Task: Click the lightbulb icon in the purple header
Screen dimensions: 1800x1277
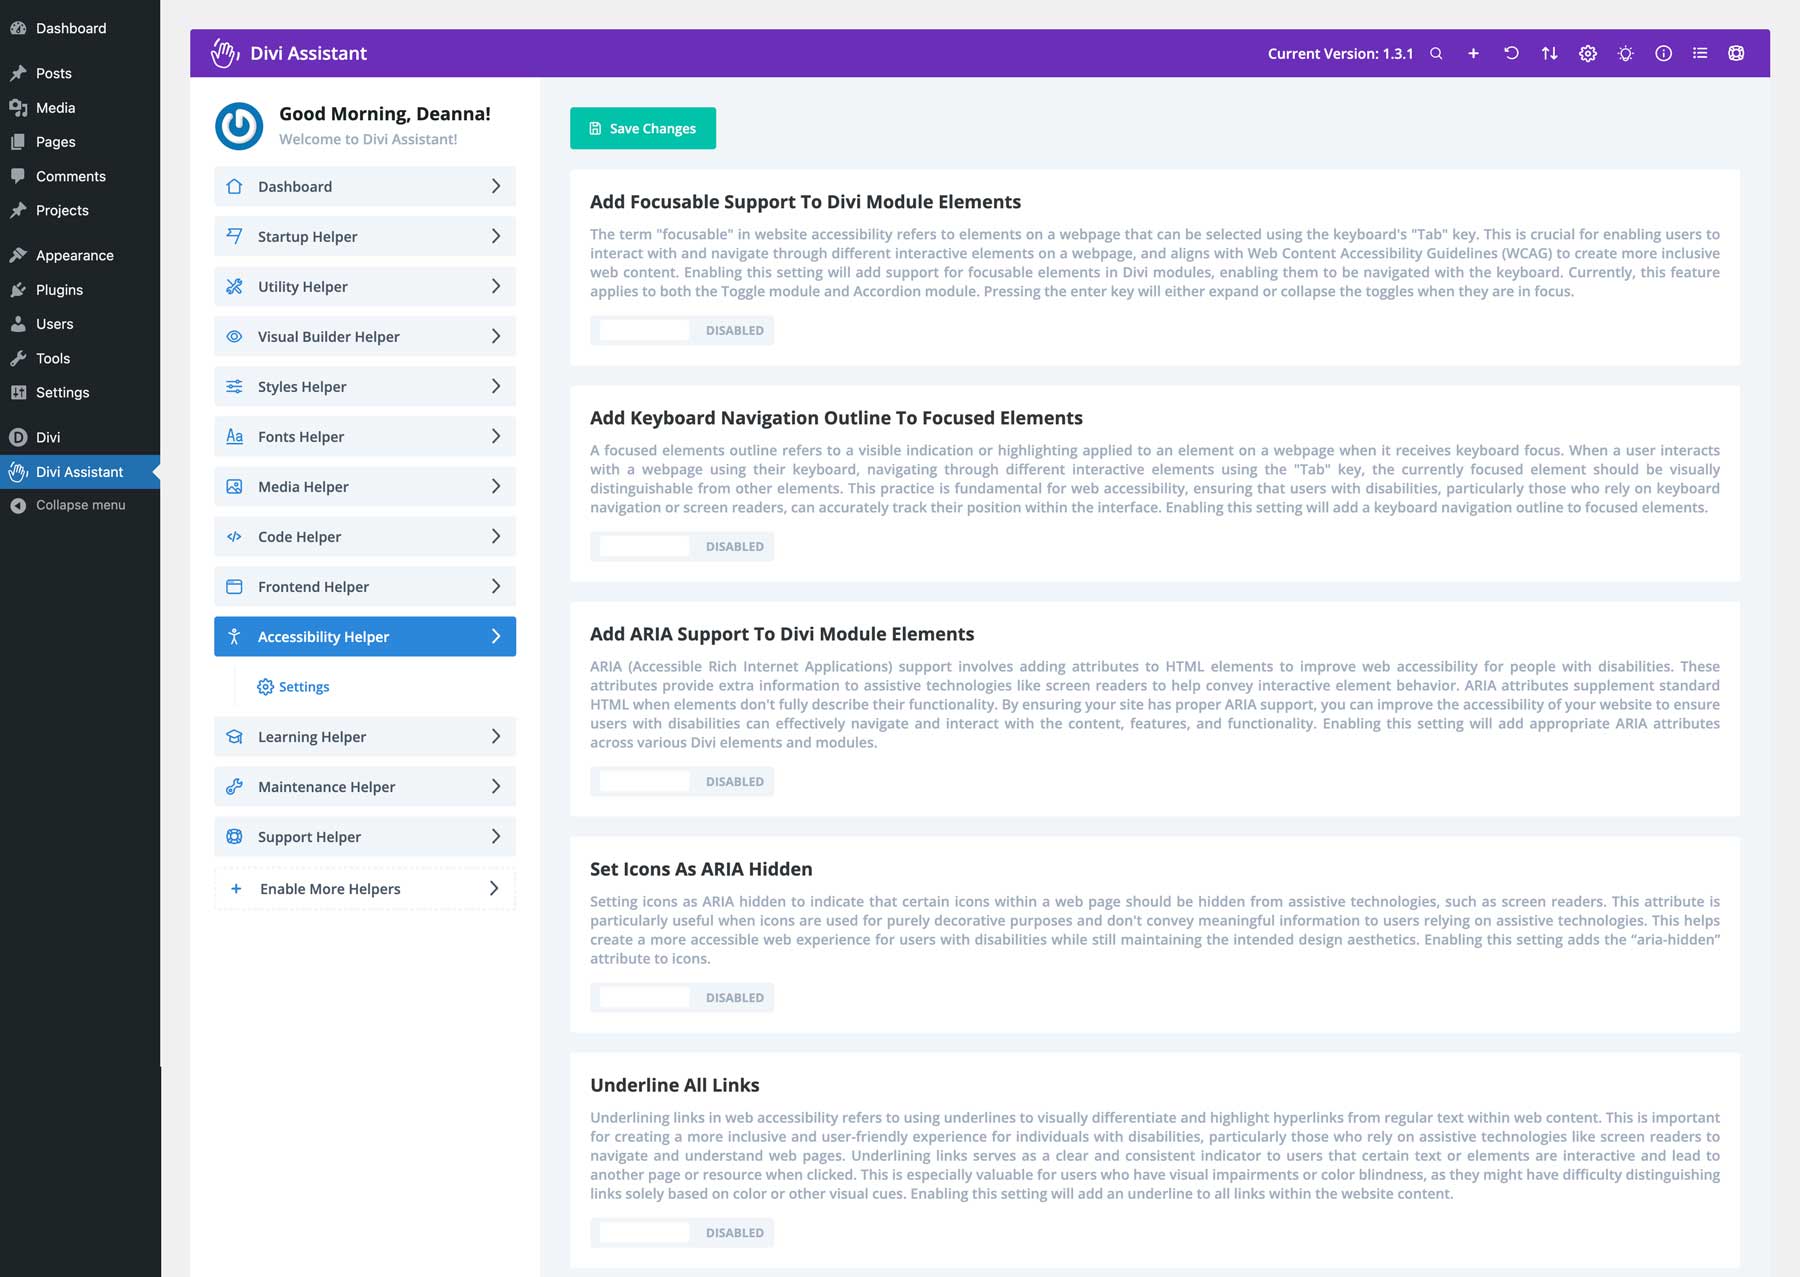Action: pyautogui.click(x=1626, y=54)
